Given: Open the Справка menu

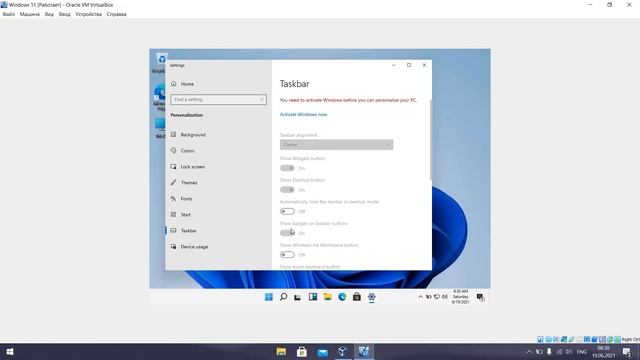Looking at the screenshot, I should click(x=116, y=14).
